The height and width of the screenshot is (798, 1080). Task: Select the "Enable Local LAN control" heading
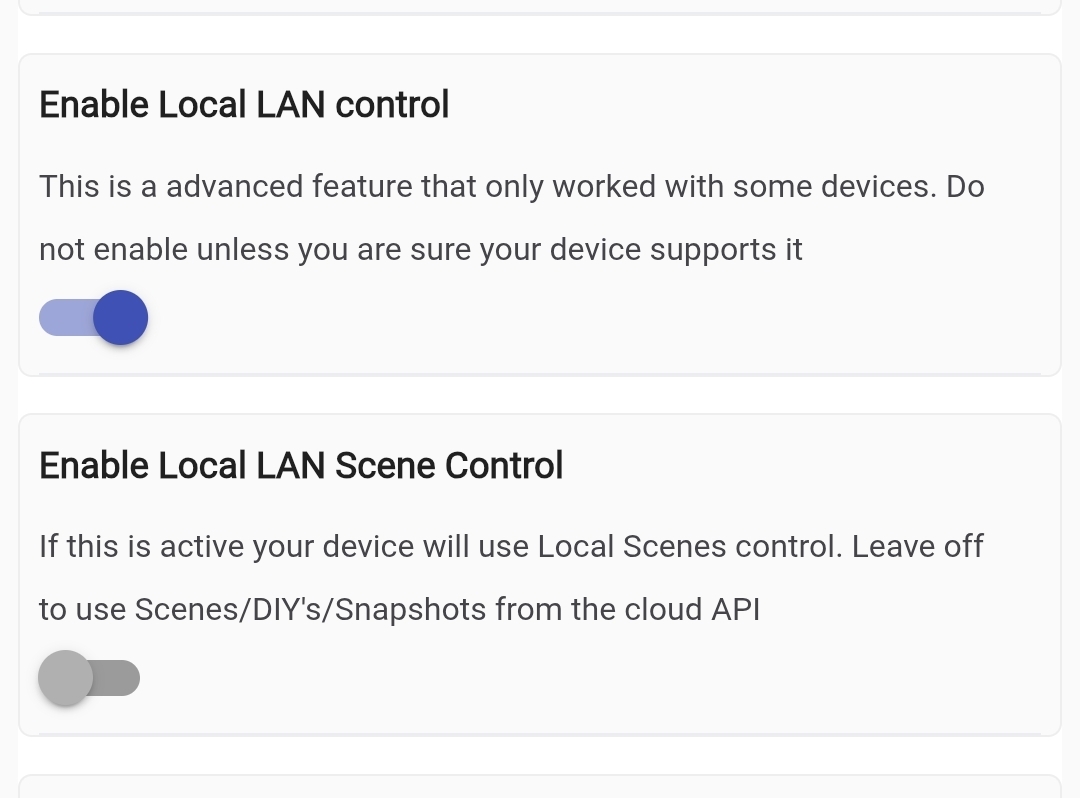tap(244, 105)
